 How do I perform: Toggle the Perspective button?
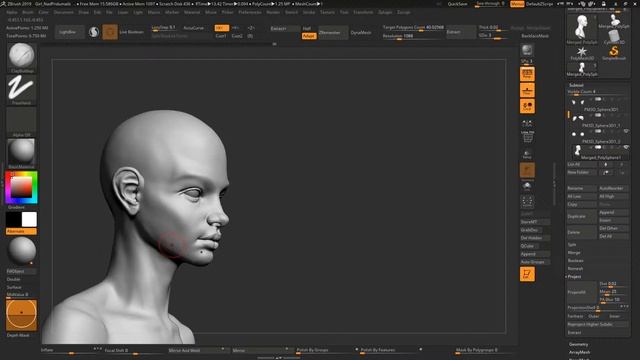point(527,74)
